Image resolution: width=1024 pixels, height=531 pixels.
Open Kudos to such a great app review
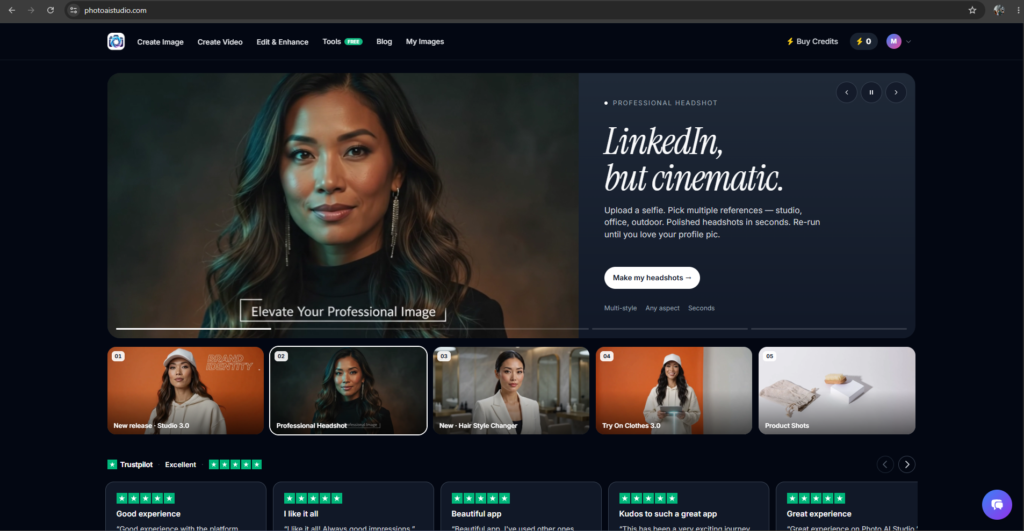coord(688,506)
